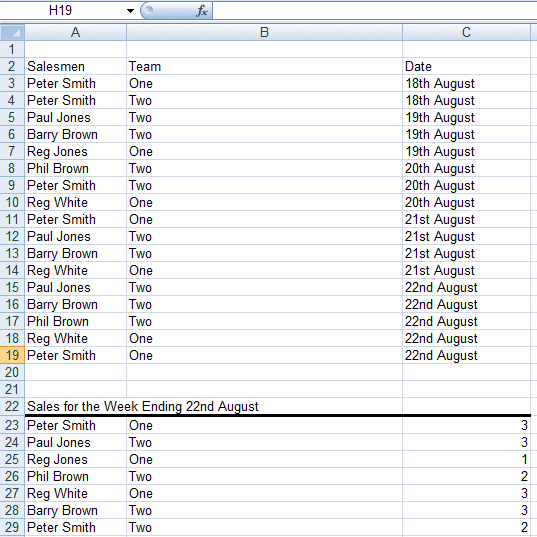
Task: Select column C header
Action: 466,33
